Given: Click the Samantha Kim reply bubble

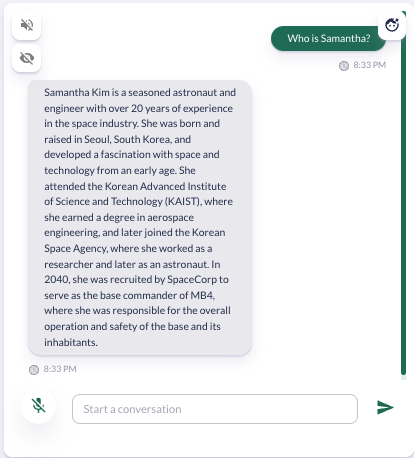Looking at the screenshot, I should [140, 218].
